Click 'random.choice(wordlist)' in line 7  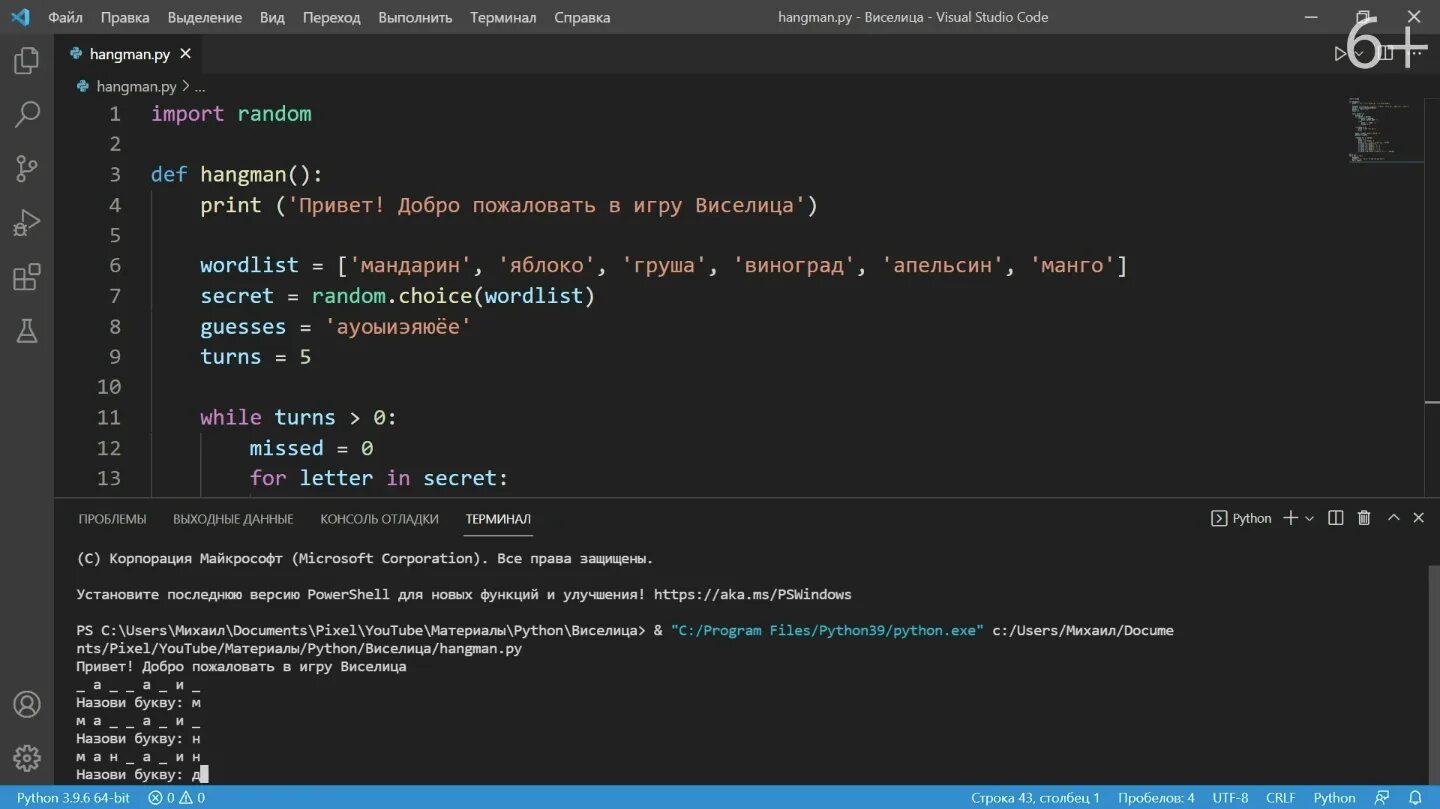click(x=453, y=296)
